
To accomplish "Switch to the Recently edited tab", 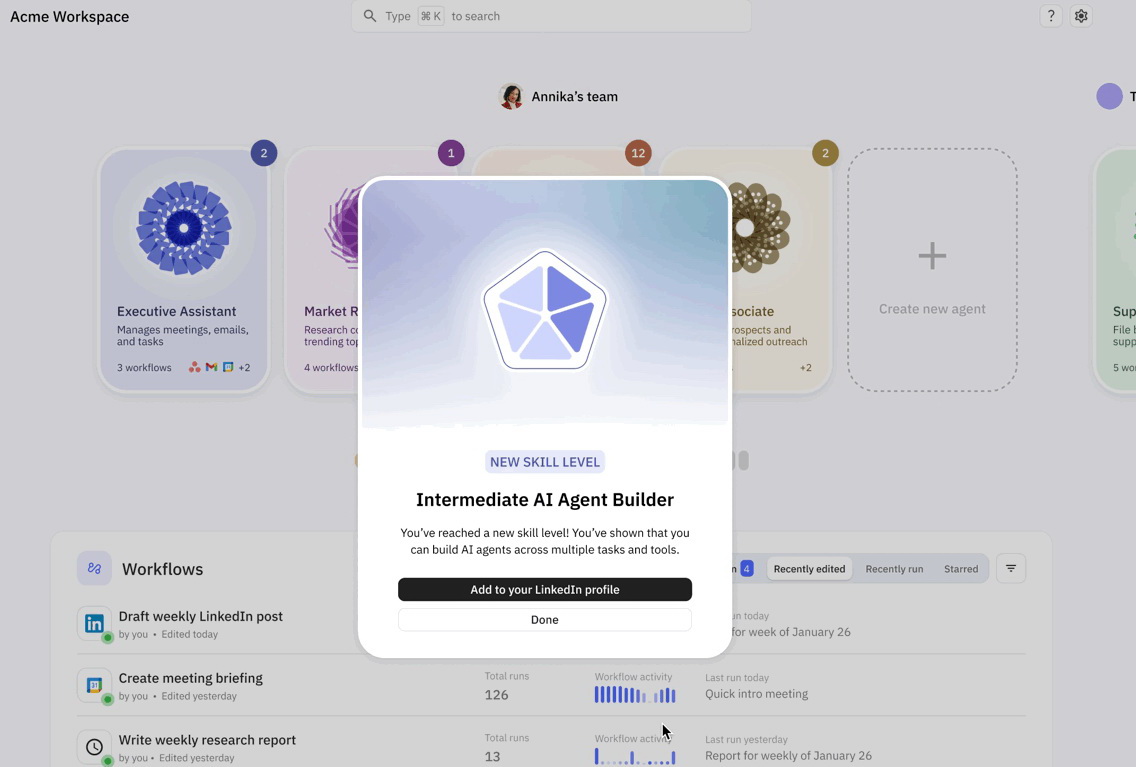I will pyautogui.click(x=809, y=569).
